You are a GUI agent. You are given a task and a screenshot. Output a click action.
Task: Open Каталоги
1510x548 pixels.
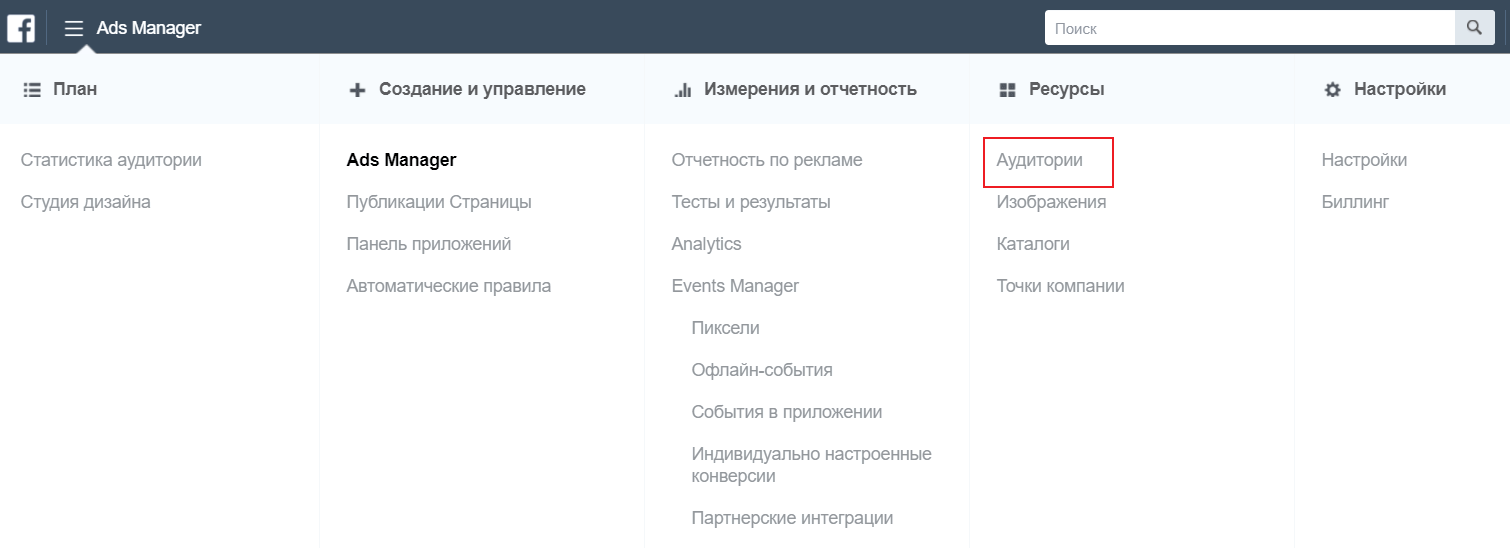pyautogui.click(x=1033, y=244)
